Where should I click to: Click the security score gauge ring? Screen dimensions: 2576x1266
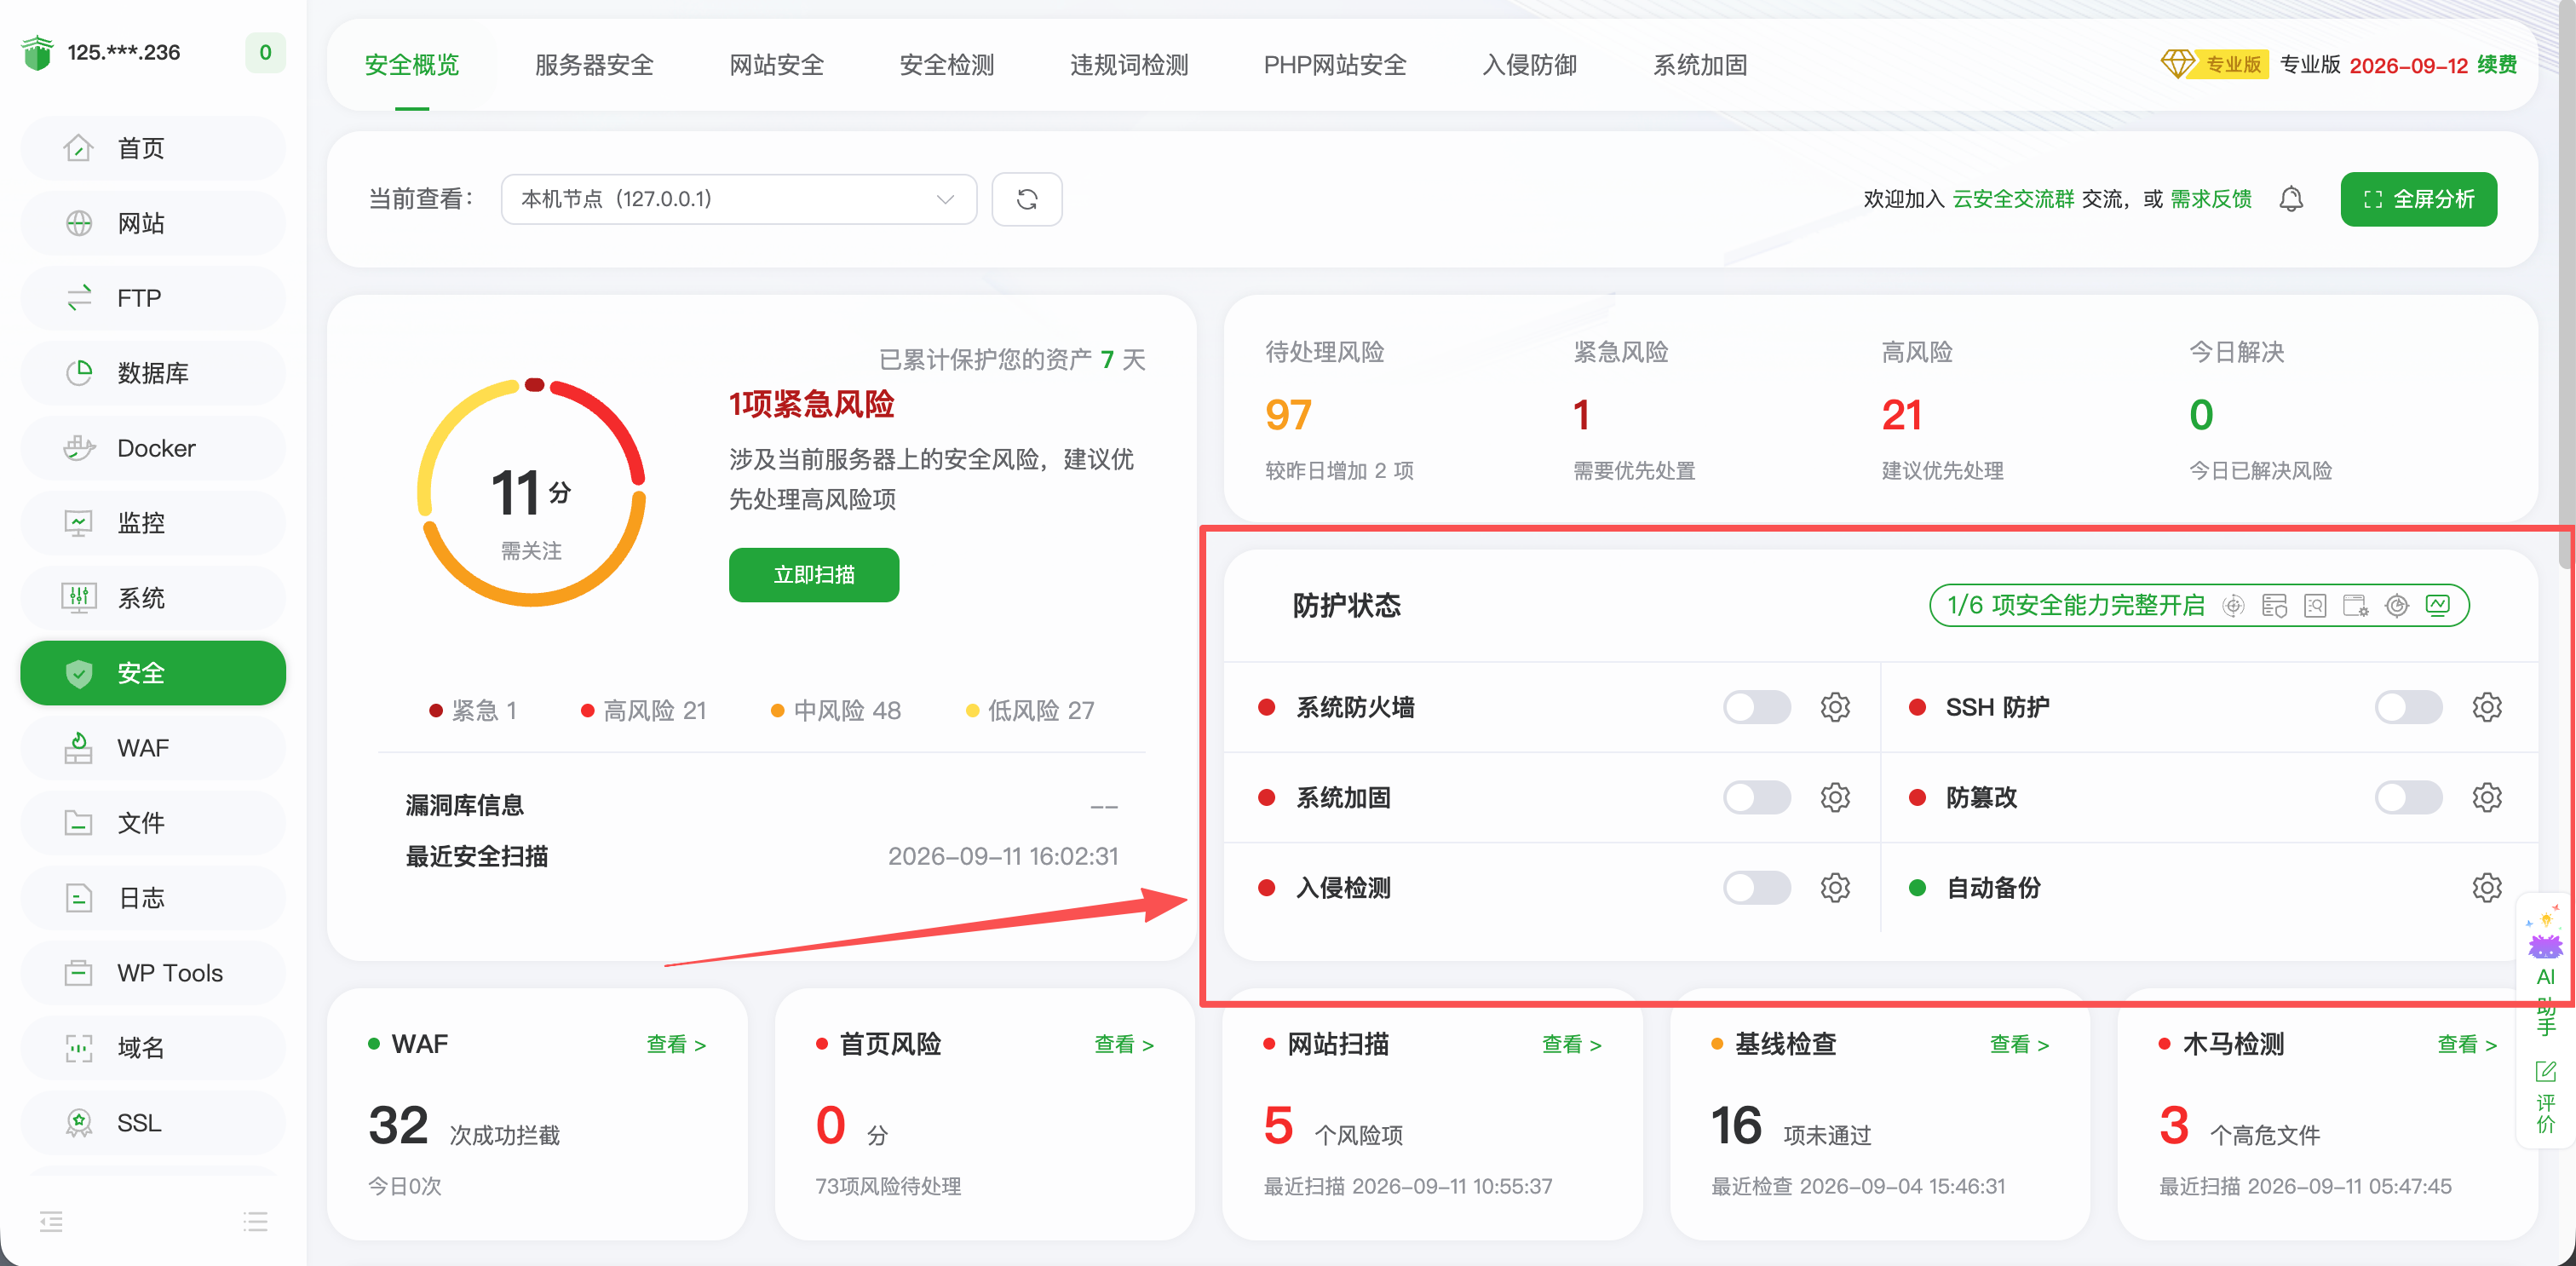[531, 492]
